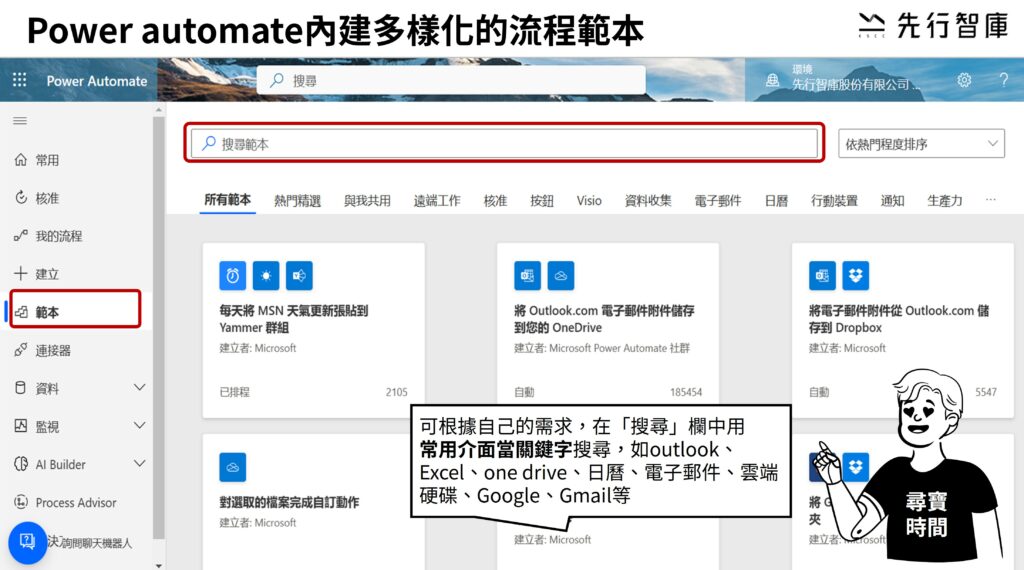Open the 依熱門程度排序 sort dropdown
The height and width of the screenshot is (570, 1024).
click(x=921, y=144)
